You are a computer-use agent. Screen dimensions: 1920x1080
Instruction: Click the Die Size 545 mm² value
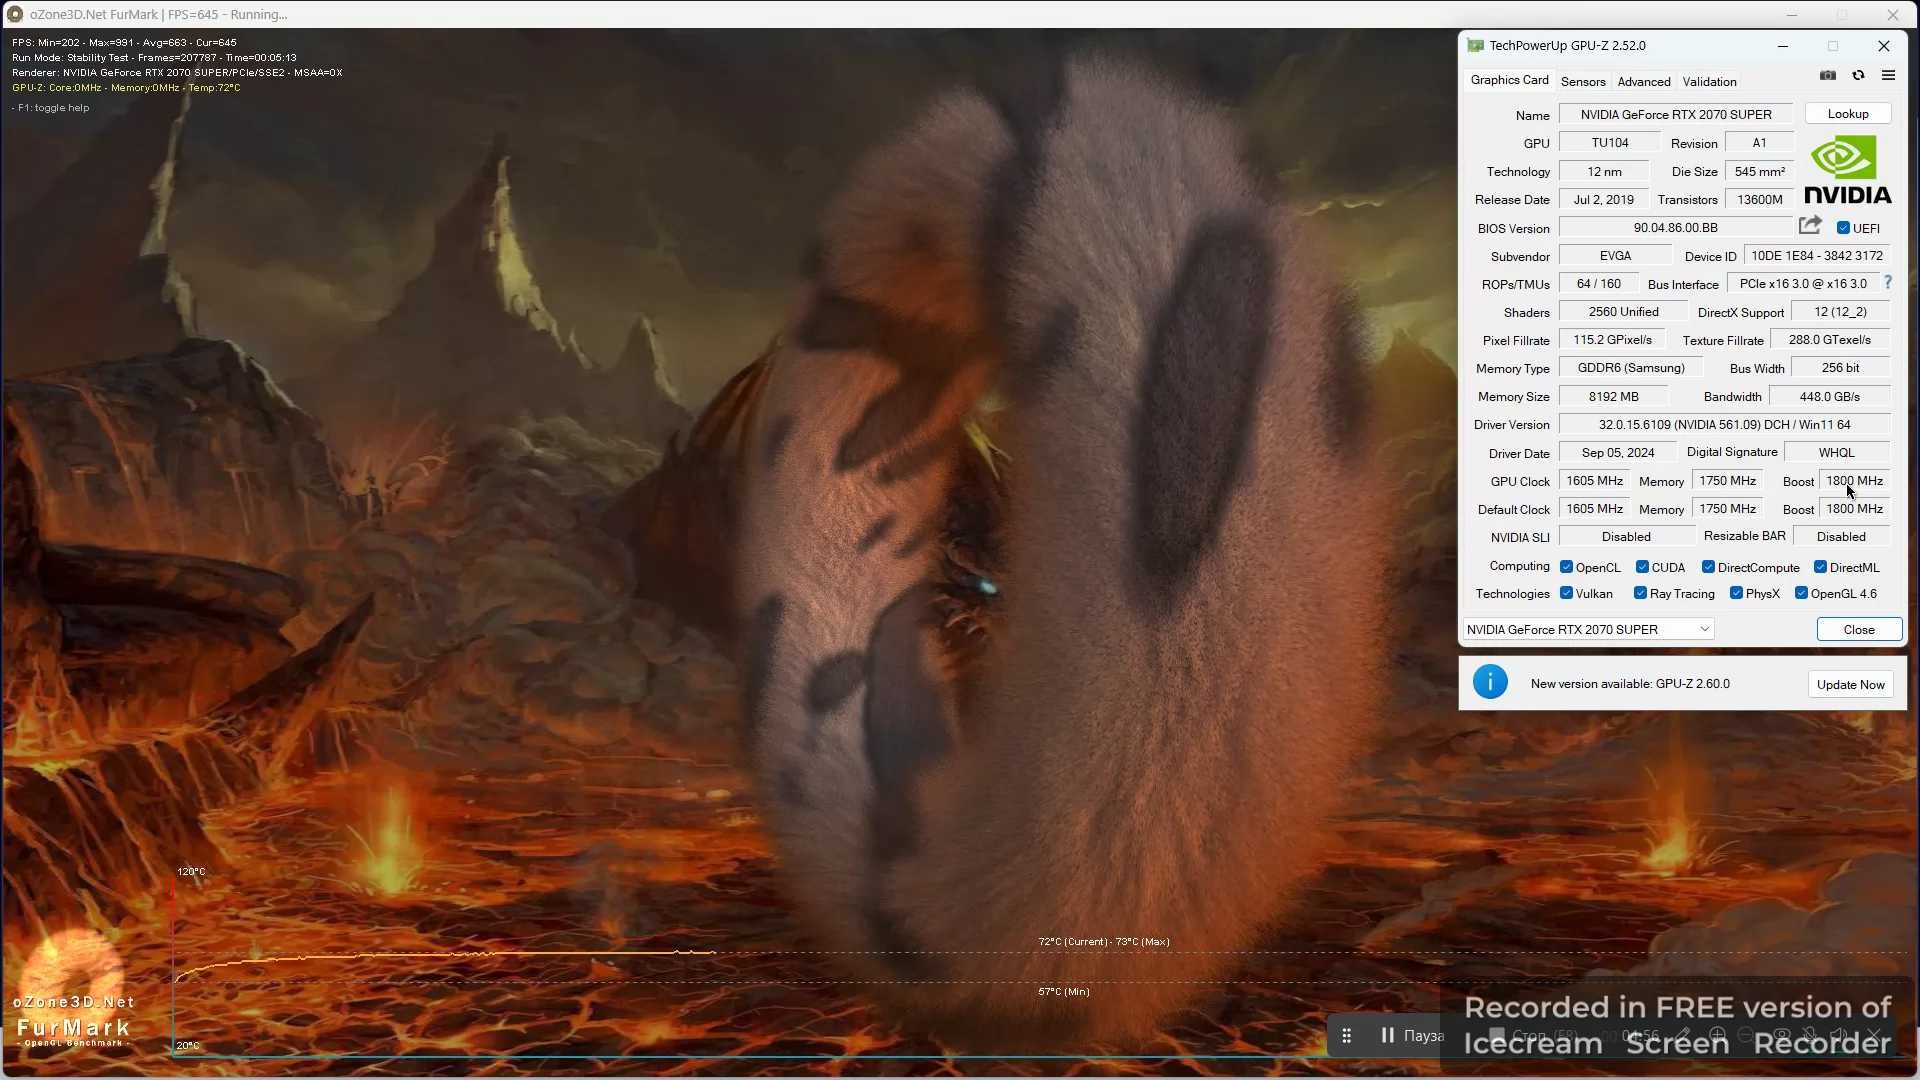[1759, 172]
